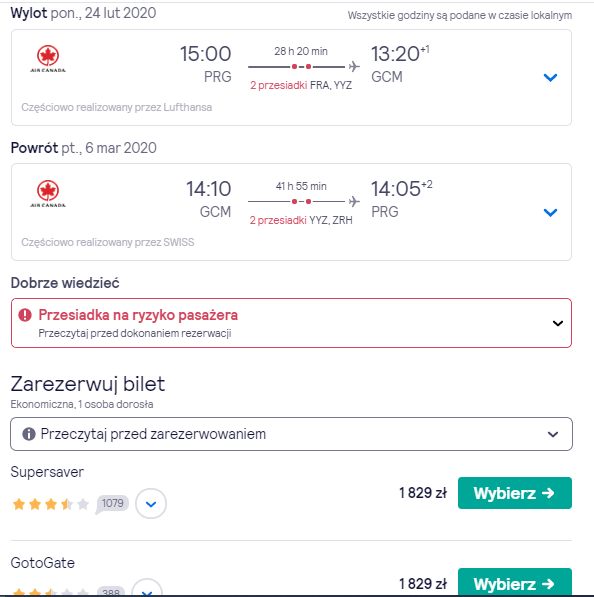Click the outbound 15:00 PRG flight card
Viewport: 594px width, 597px height.
coord(291,77)
